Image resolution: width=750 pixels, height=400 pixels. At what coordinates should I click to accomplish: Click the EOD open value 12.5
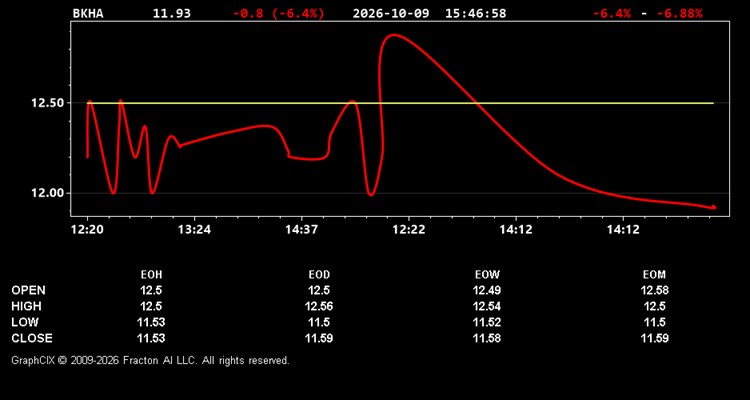tap(319, 290)
